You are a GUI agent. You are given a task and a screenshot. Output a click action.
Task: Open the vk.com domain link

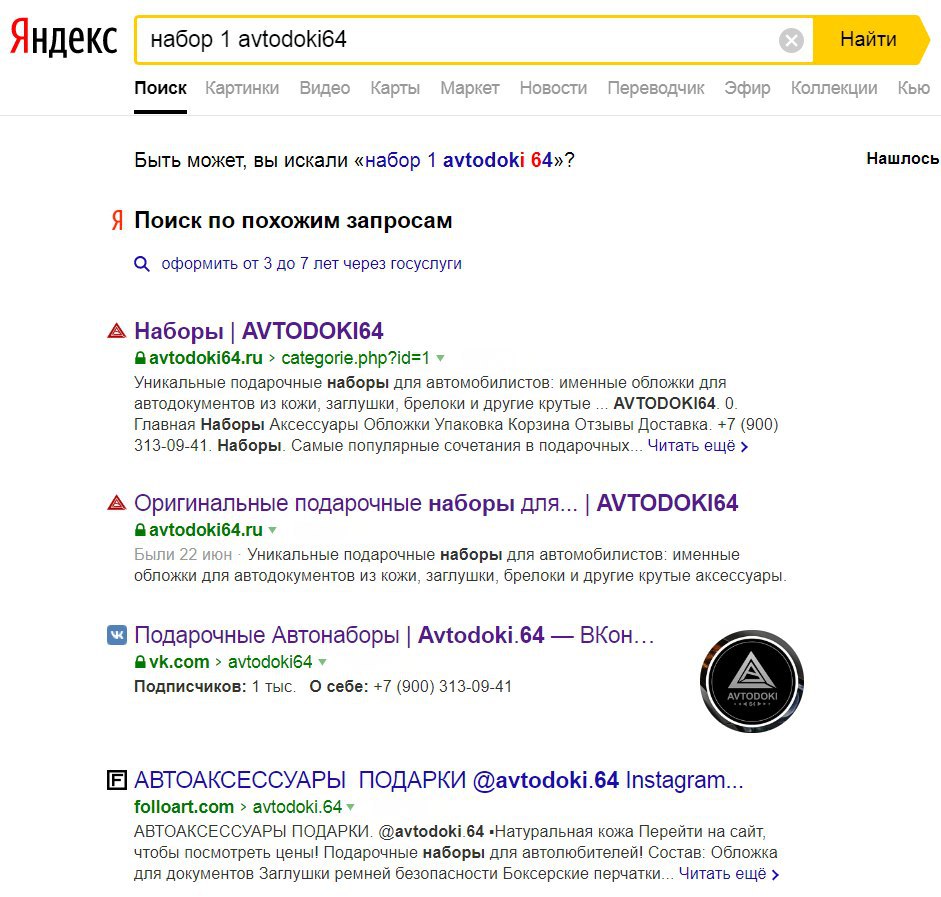pos(179,662)
